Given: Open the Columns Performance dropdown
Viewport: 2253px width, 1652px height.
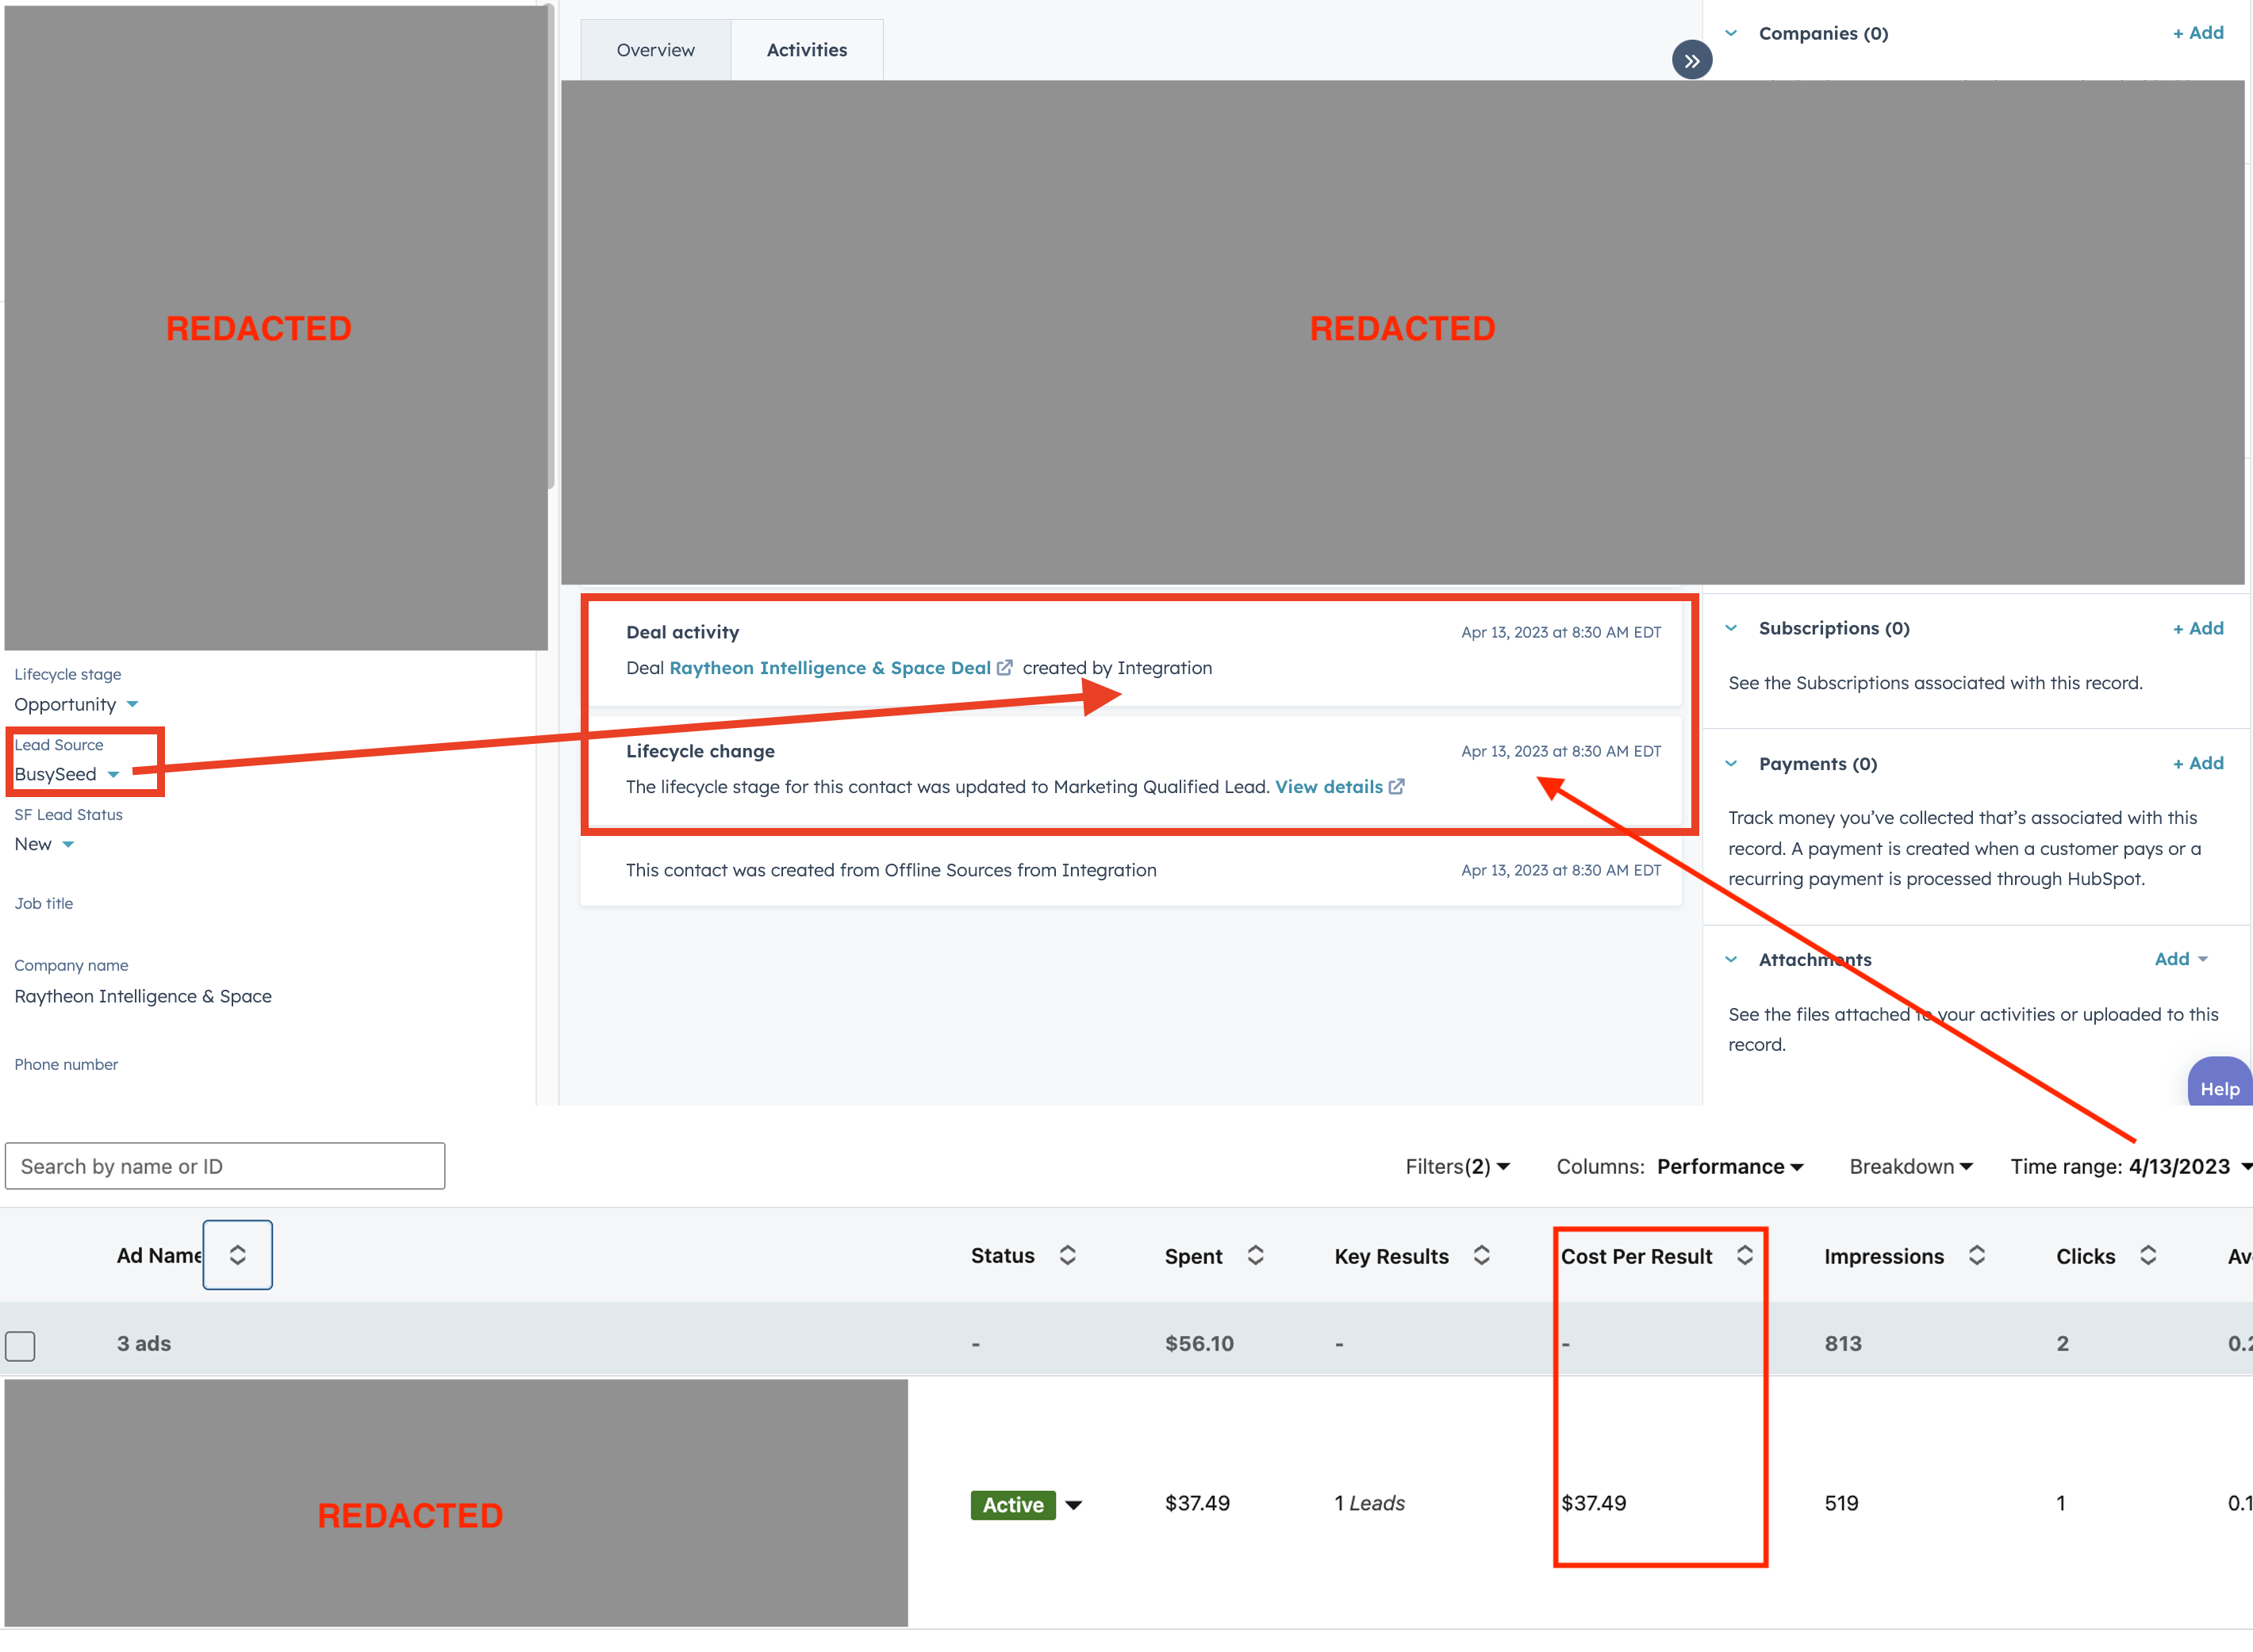Looking at the screenshot, I should [x=1729, y=1167].
